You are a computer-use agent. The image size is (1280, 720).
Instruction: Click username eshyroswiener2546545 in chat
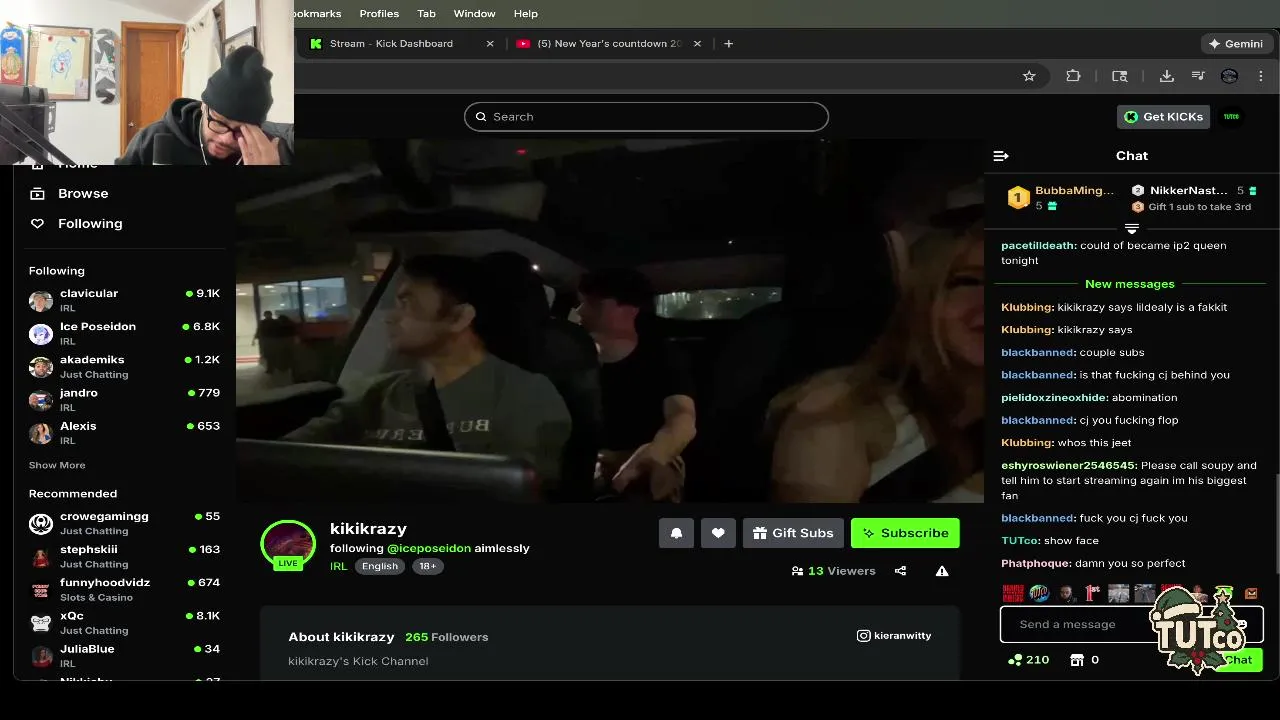tap(1068, 465)
